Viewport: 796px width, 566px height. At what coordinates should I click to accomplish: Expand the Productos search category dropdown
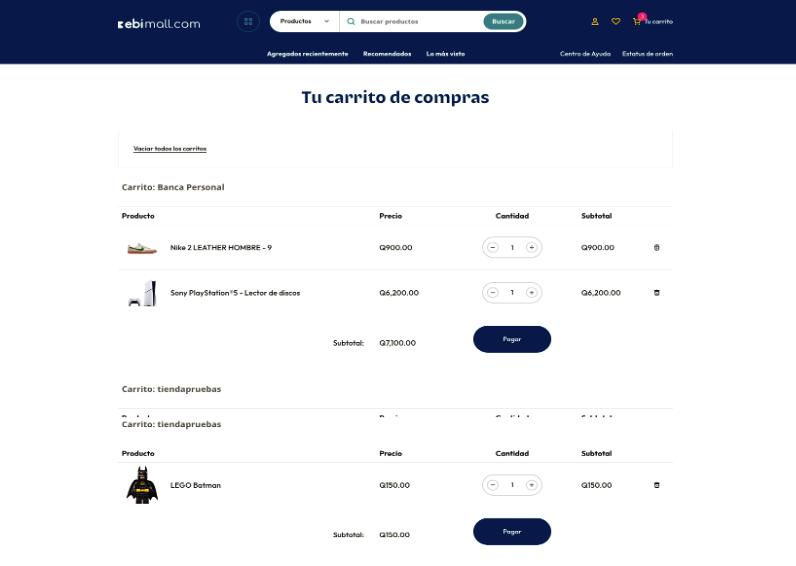(x=305, y=21)
